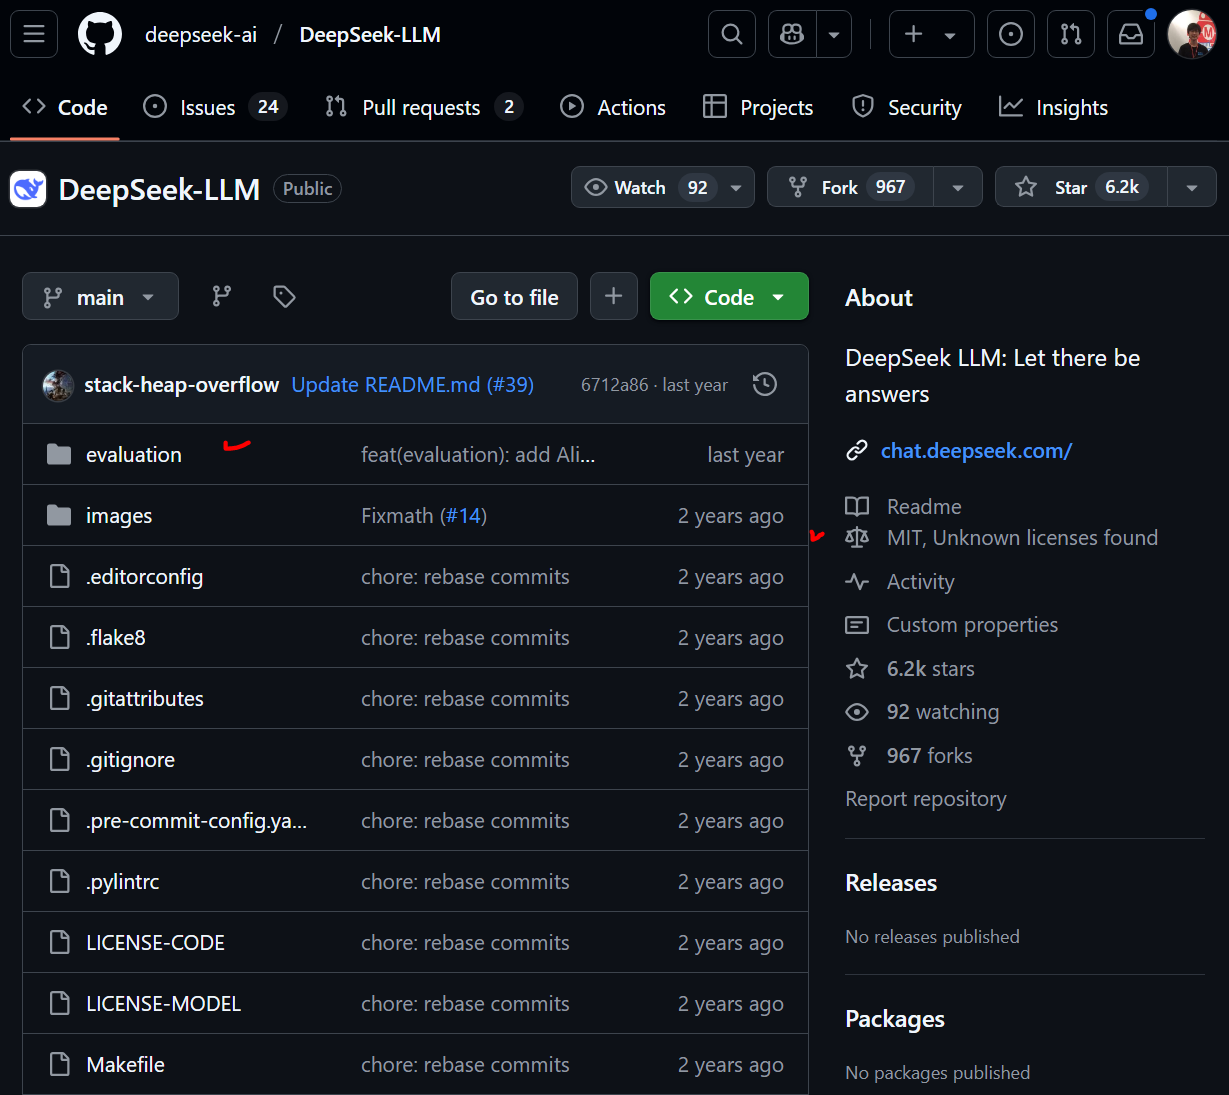Switch to the Code tab
The image size is (1229, 1095).
pos(65,107)
